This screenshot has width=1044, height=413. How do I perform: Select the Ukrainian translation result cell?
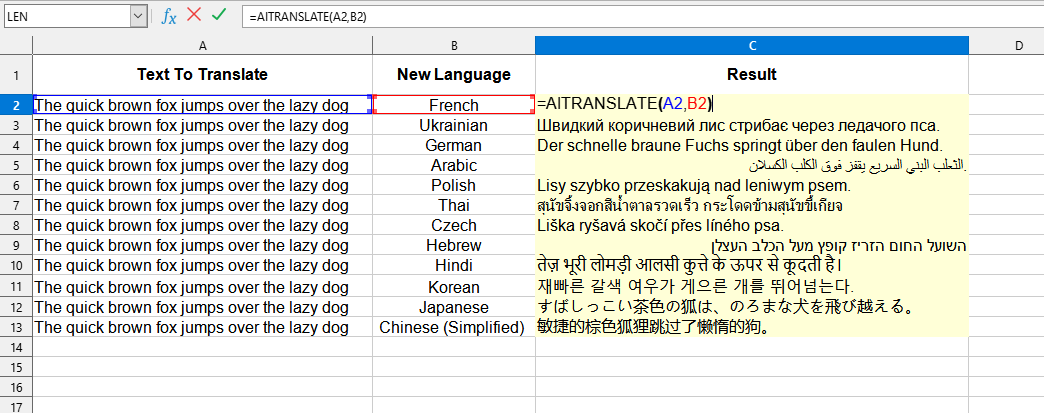(x=752, y=125)
